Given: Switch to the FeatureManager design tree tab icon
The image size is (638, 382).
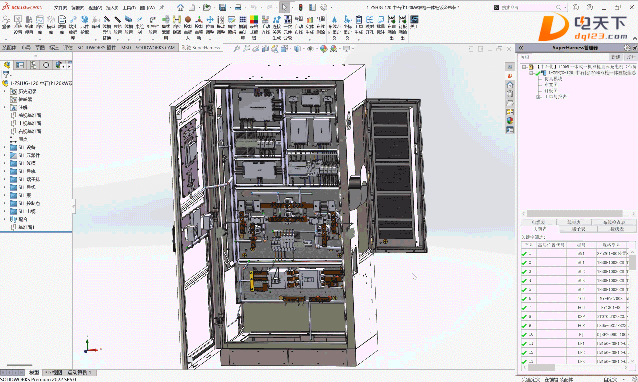Looking at the screenshot, I should (x=7, y=65).
